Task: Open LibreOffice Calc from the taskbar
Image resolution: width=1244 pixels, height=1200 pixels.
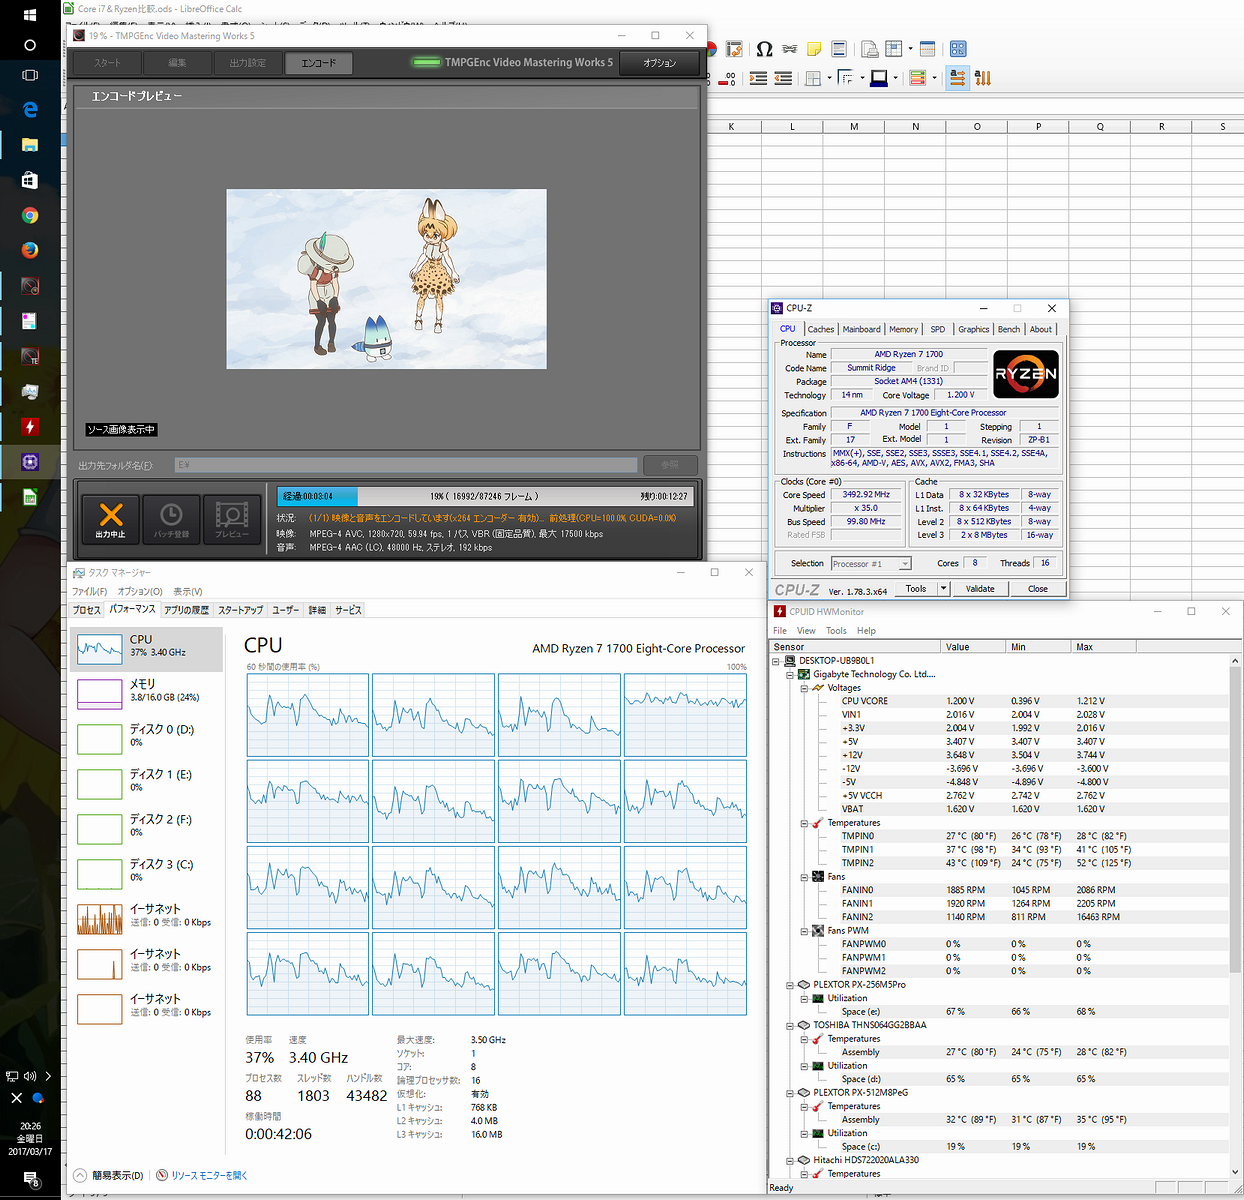Action: coord(30,497)
